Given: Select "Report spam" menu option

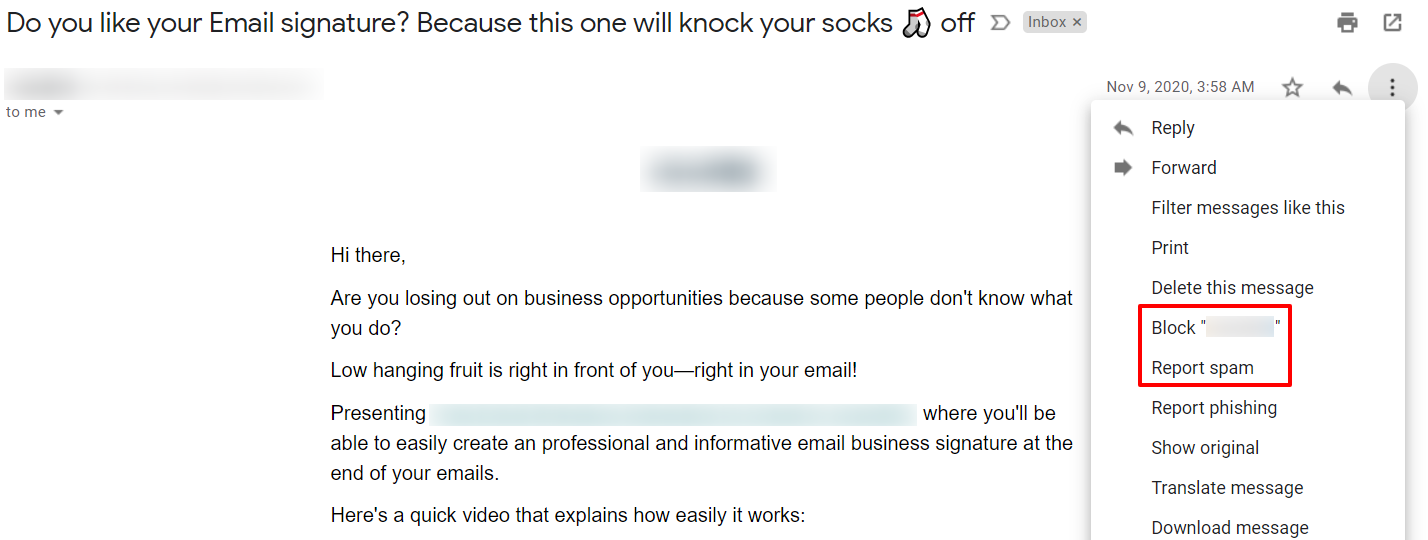Looking at the screenshot, I should (1202, 368).
